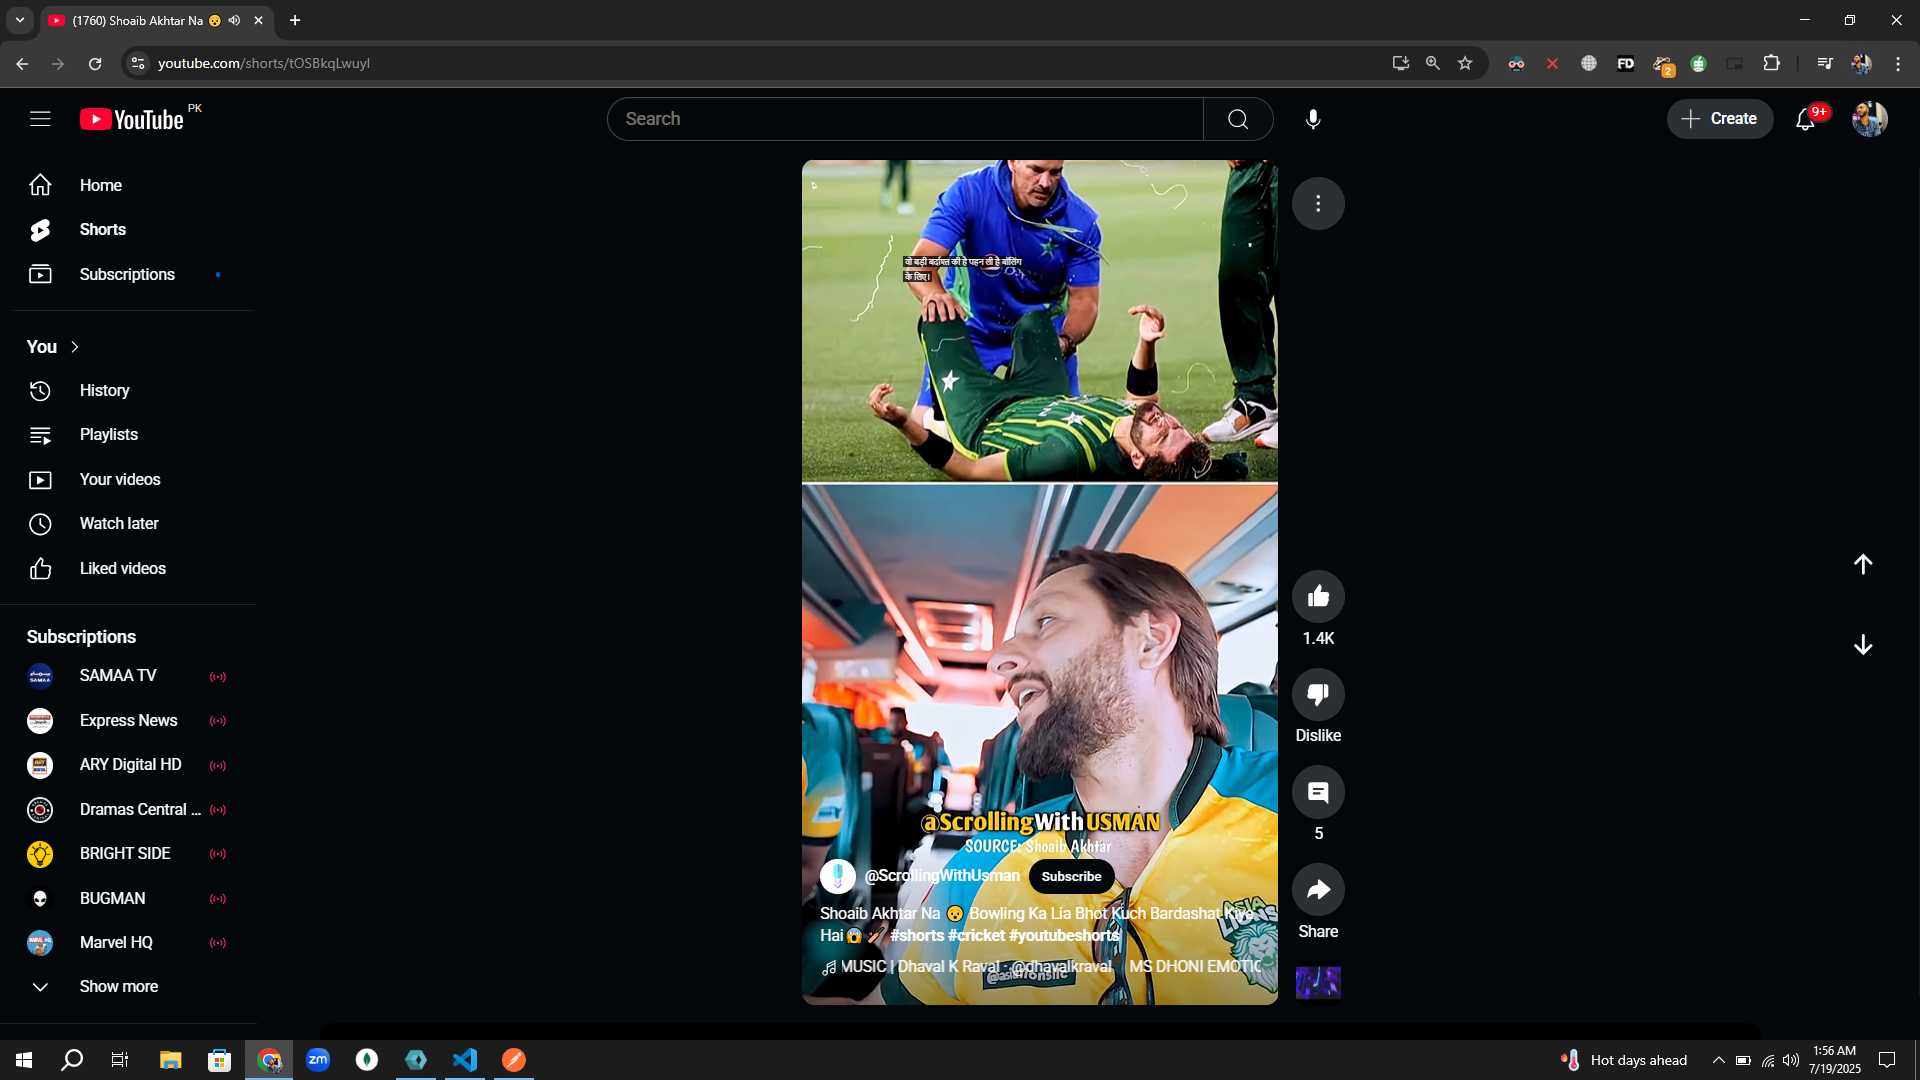Open the #youtubeshorts hashtag
This screenshot has height=1080, width=1920.
point(1064,936)
